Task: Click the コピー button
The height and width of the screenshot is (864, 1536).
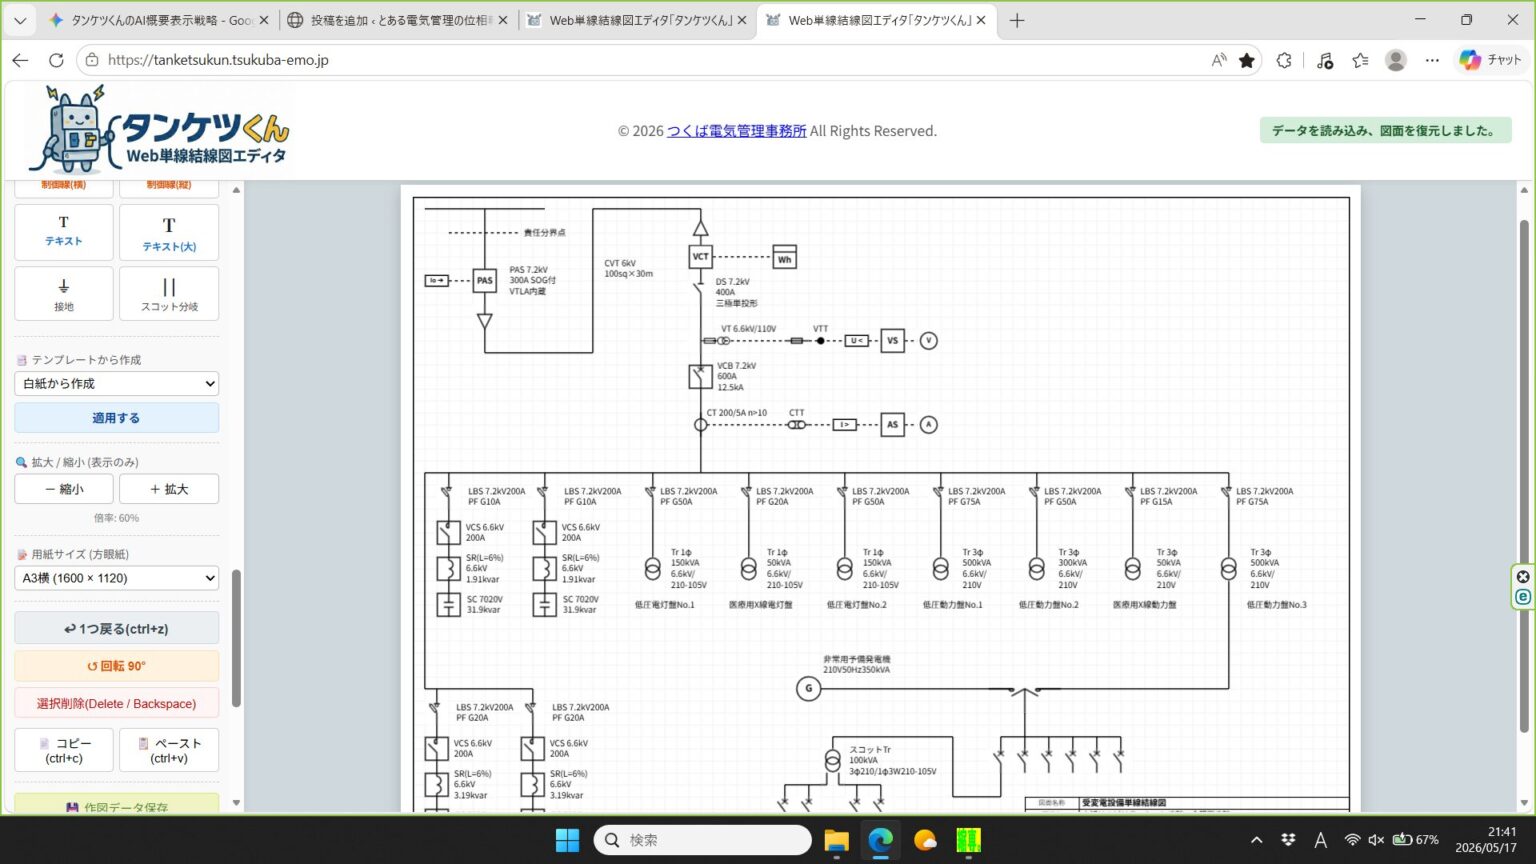Action: pos(64,750)
